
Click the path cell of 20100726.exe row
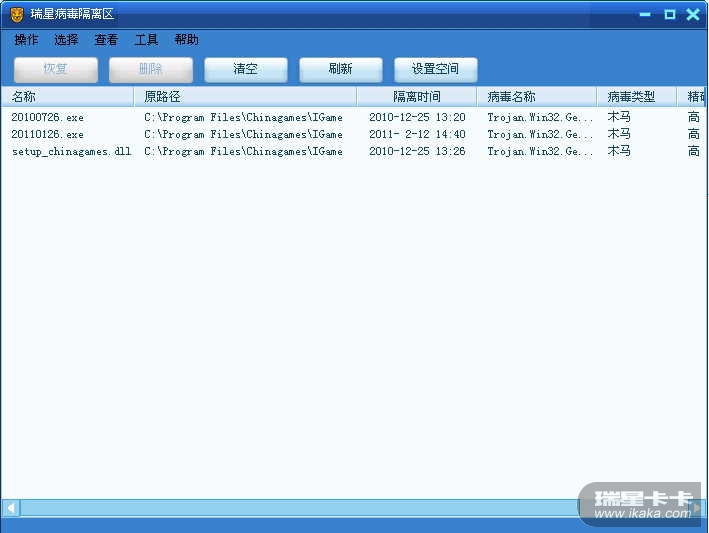point(243,118)
